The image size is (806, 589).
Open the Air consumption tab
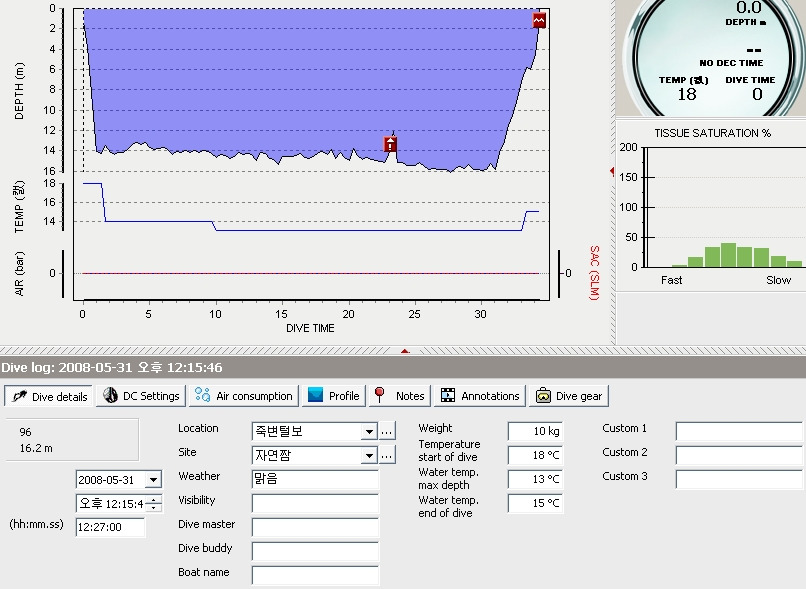pyautogui.click(x=244, y=396)
